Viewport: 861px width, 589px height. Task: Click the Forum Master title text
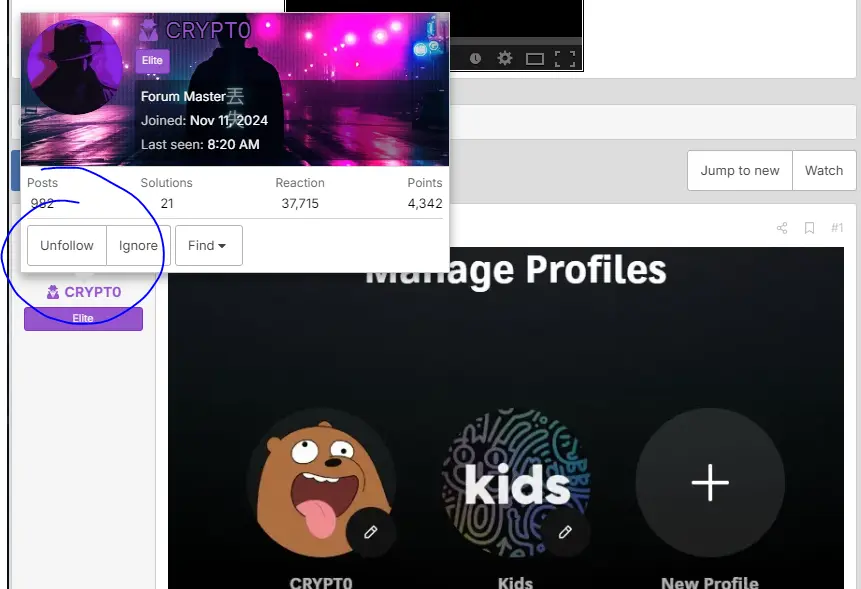tap(183, 97)
